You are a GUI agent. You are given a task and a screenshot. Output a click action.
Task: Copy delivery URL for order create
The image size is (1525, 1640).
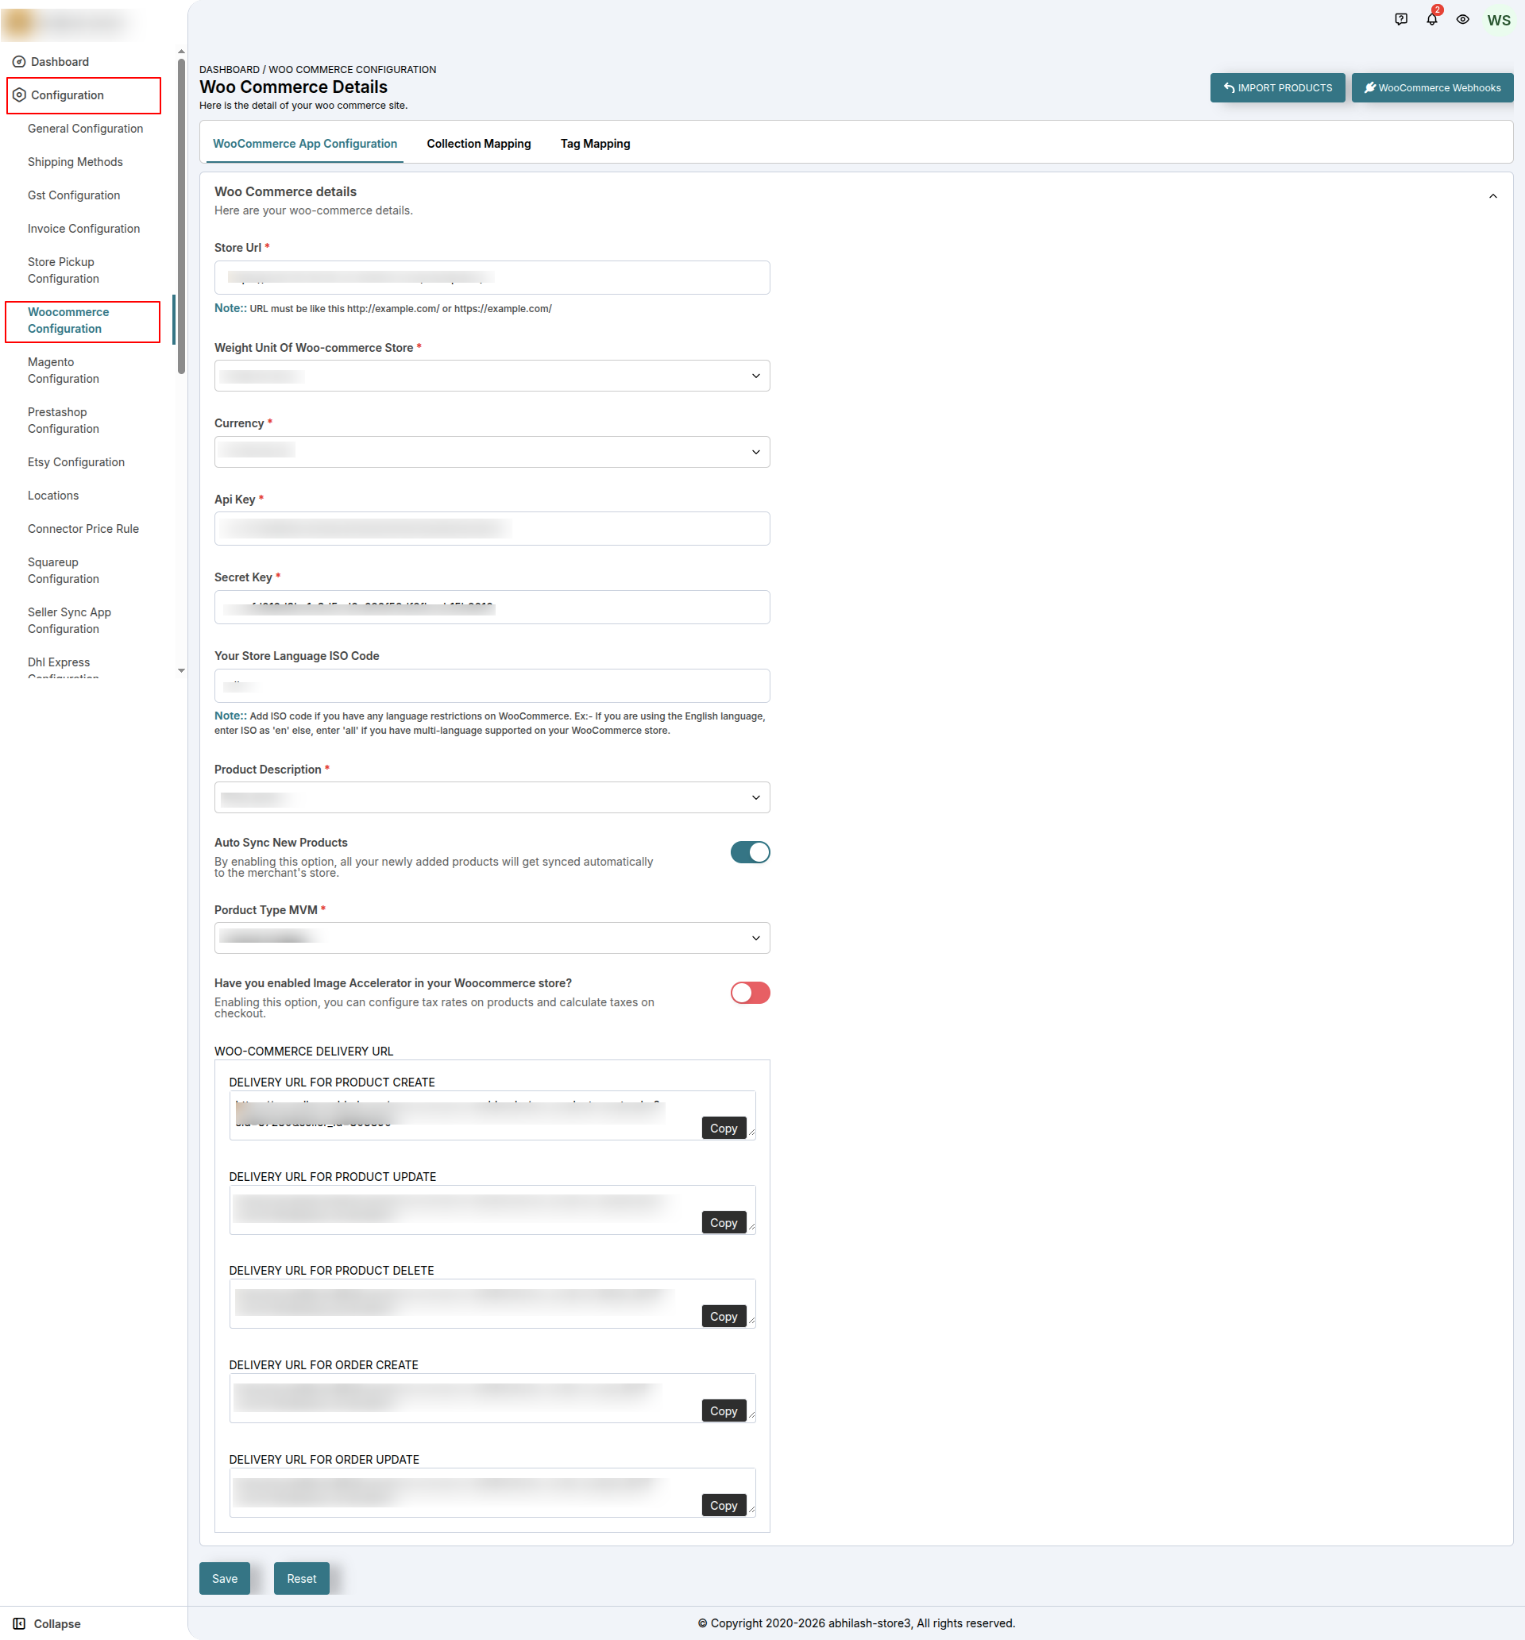coord(724,1411)
